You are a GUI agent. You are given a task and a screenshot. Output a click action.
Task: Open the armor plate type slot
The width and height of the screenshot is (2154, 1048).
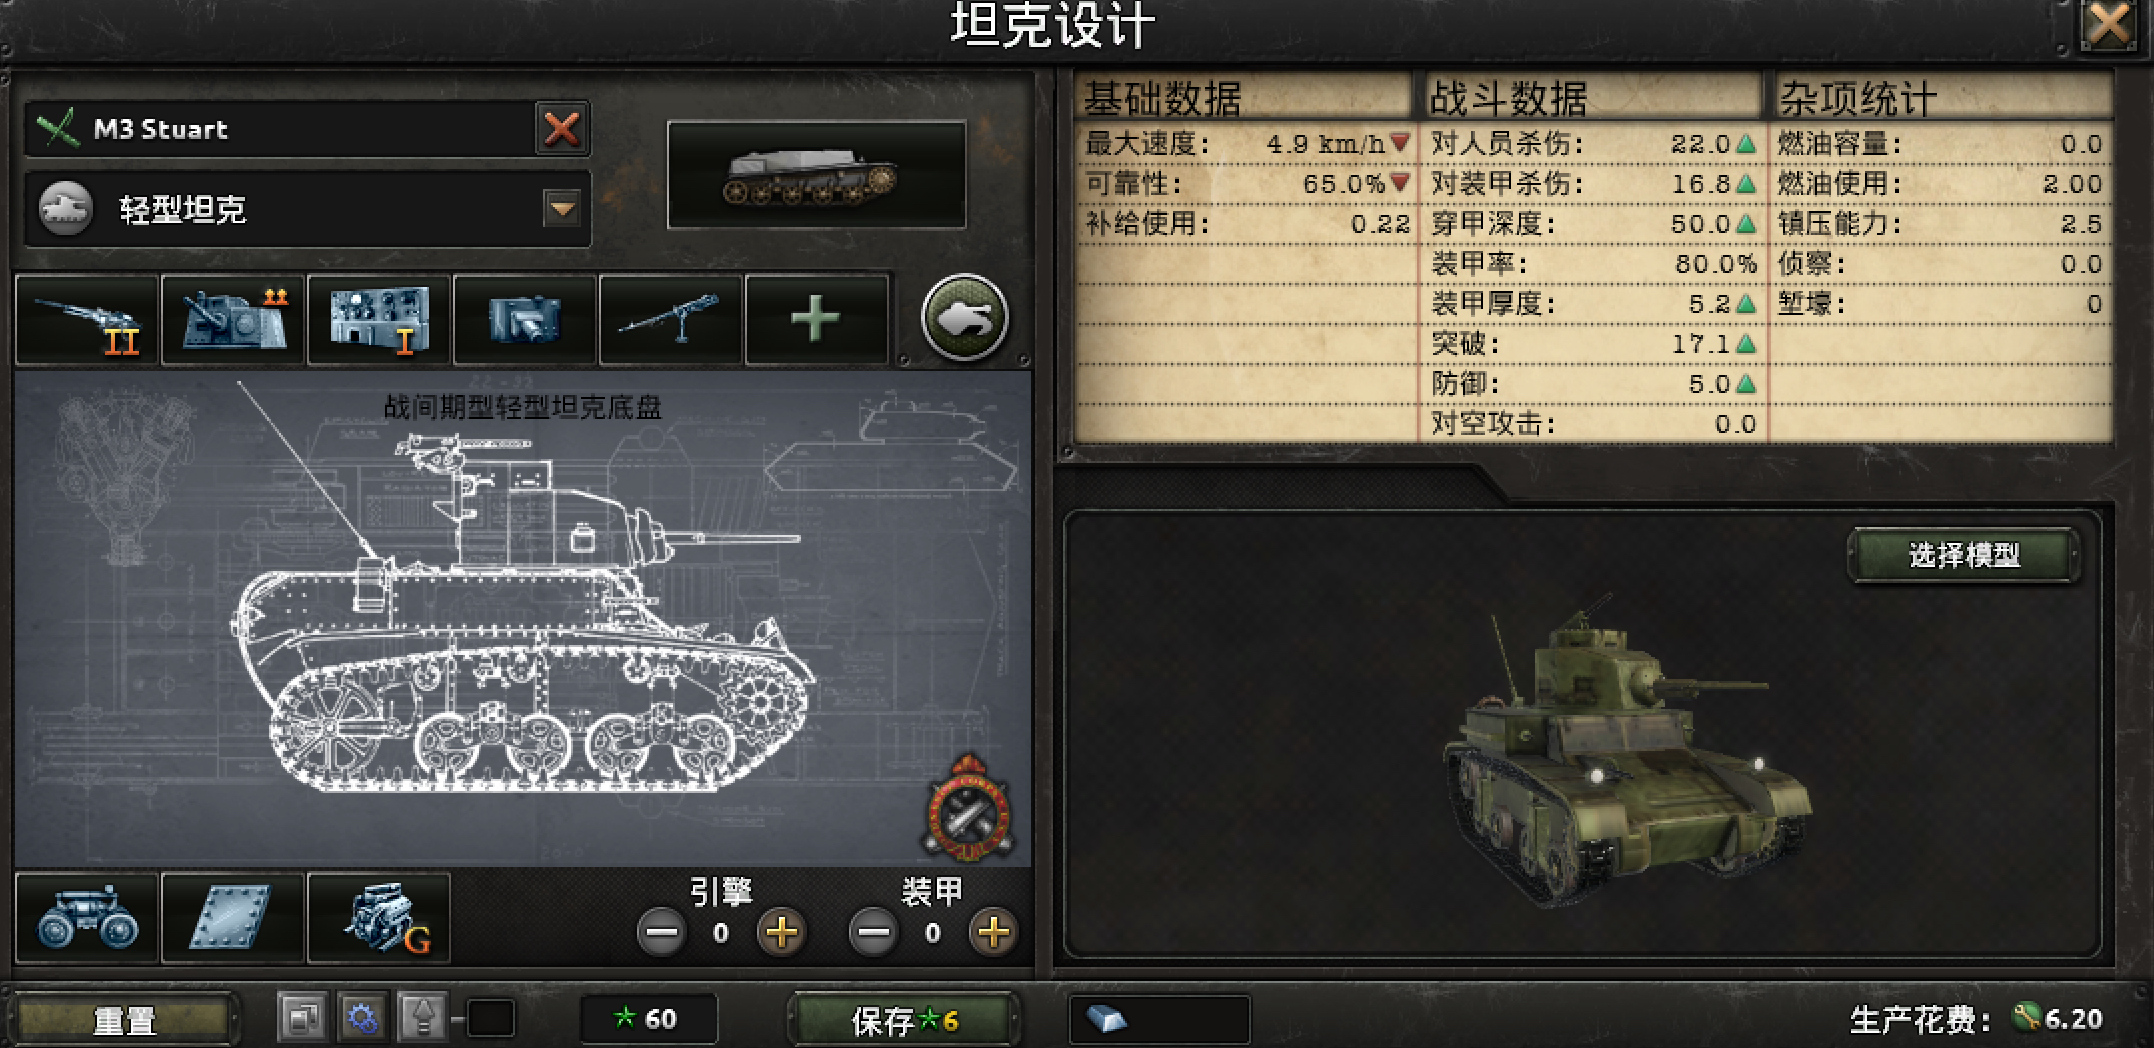(233, 918)
